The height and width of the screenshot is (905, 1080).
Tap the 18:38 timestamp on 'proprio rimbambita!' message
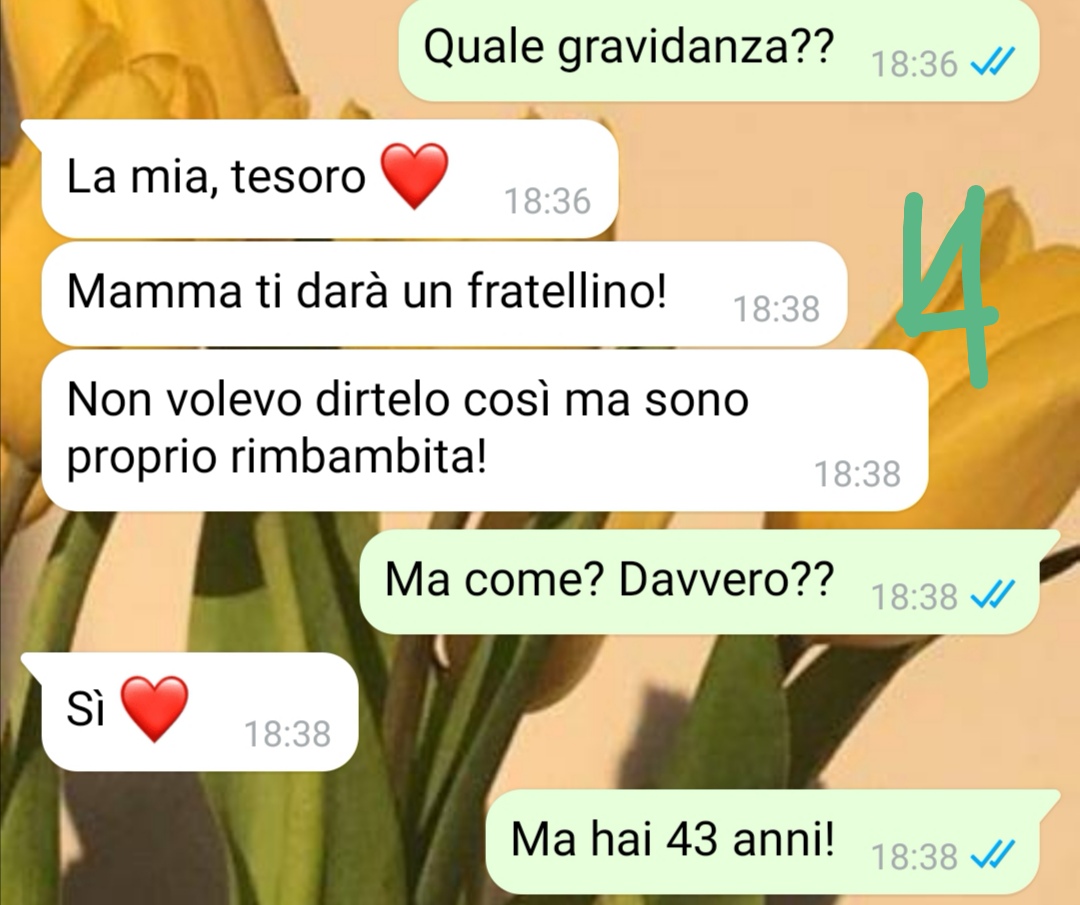858,475
